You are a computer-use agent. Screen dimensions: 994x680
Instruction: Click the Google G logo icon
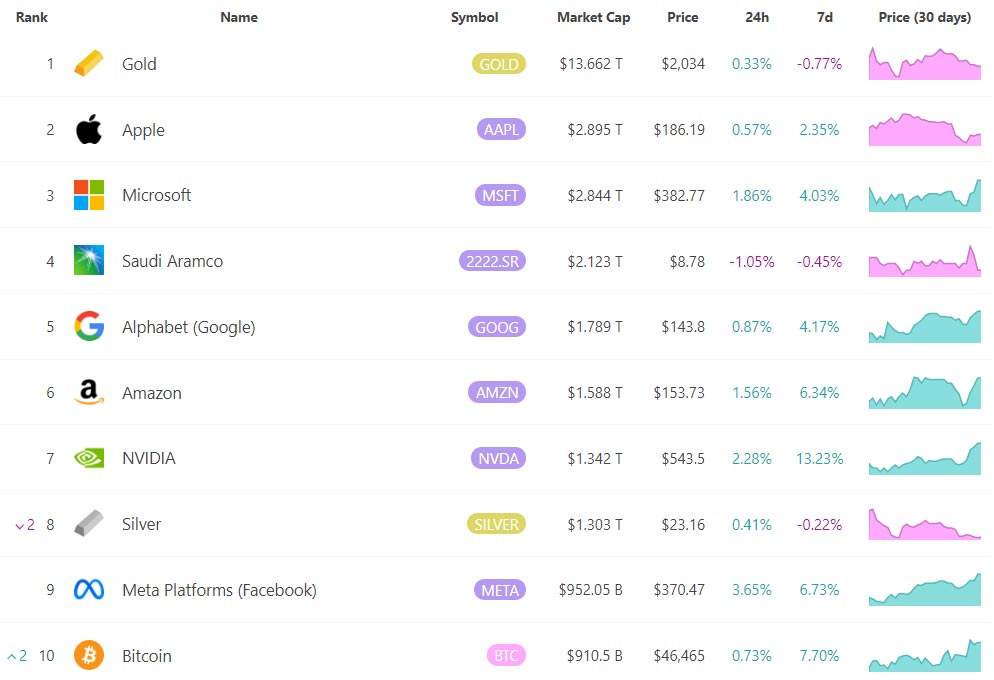coord(89,326)
